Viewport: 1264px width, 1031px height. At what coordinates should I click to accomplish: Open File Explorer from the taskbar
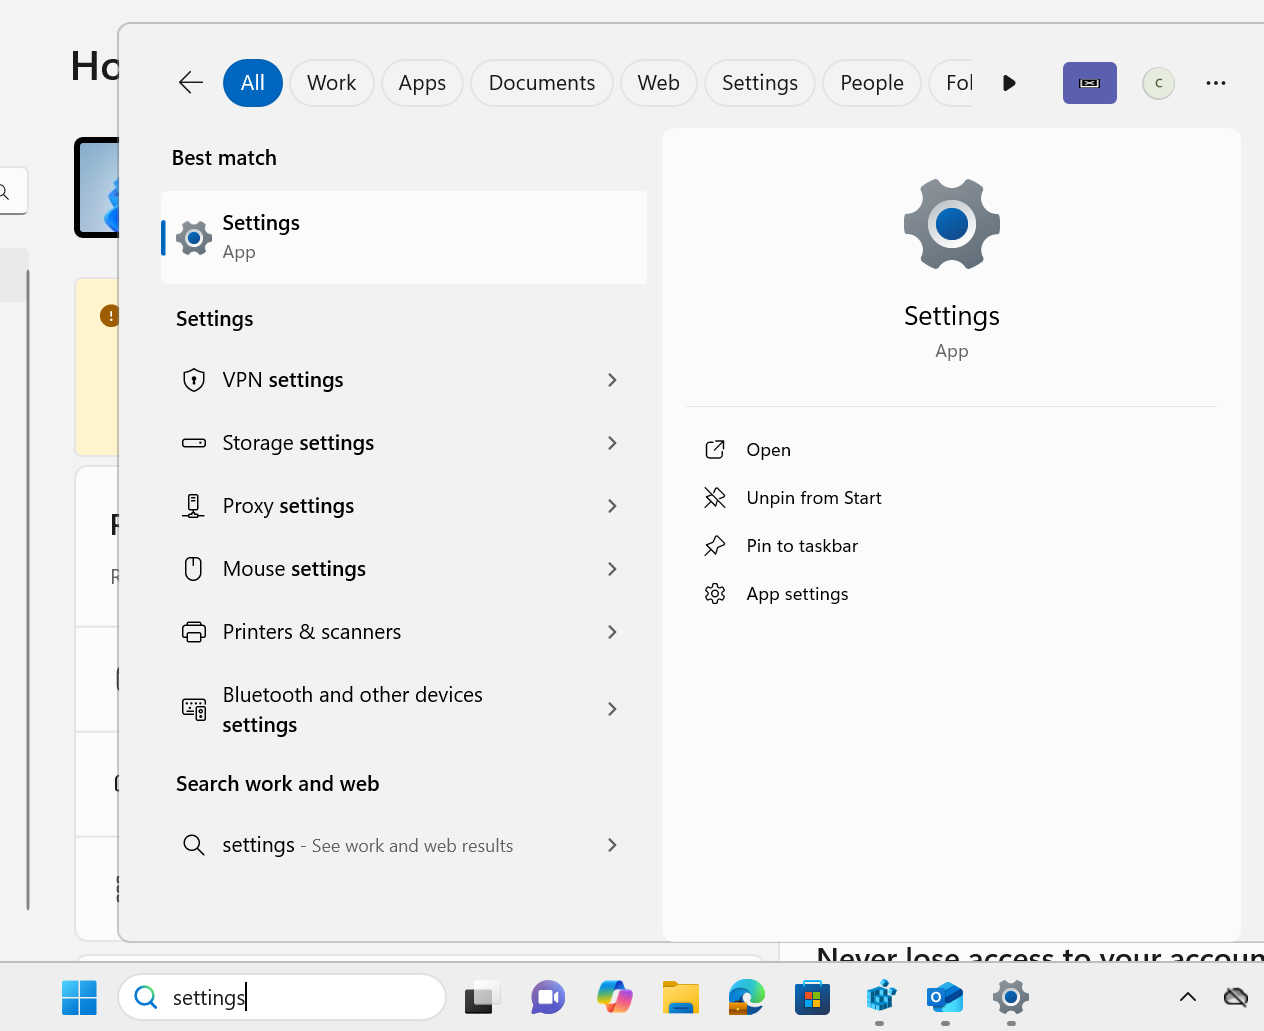680,997
